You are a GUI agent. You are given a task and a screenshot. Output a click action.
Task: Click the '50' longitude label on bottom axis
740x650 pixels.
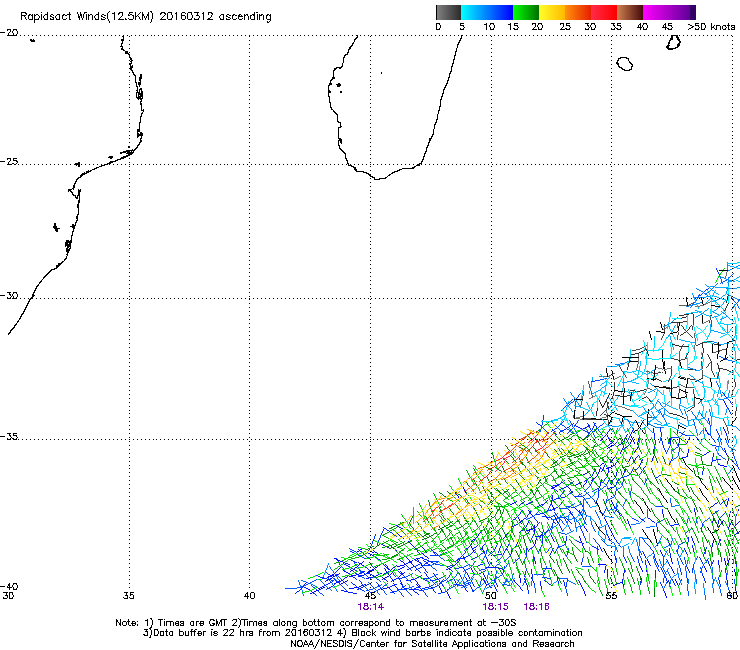pyautogui.click(x=491, y=596)
